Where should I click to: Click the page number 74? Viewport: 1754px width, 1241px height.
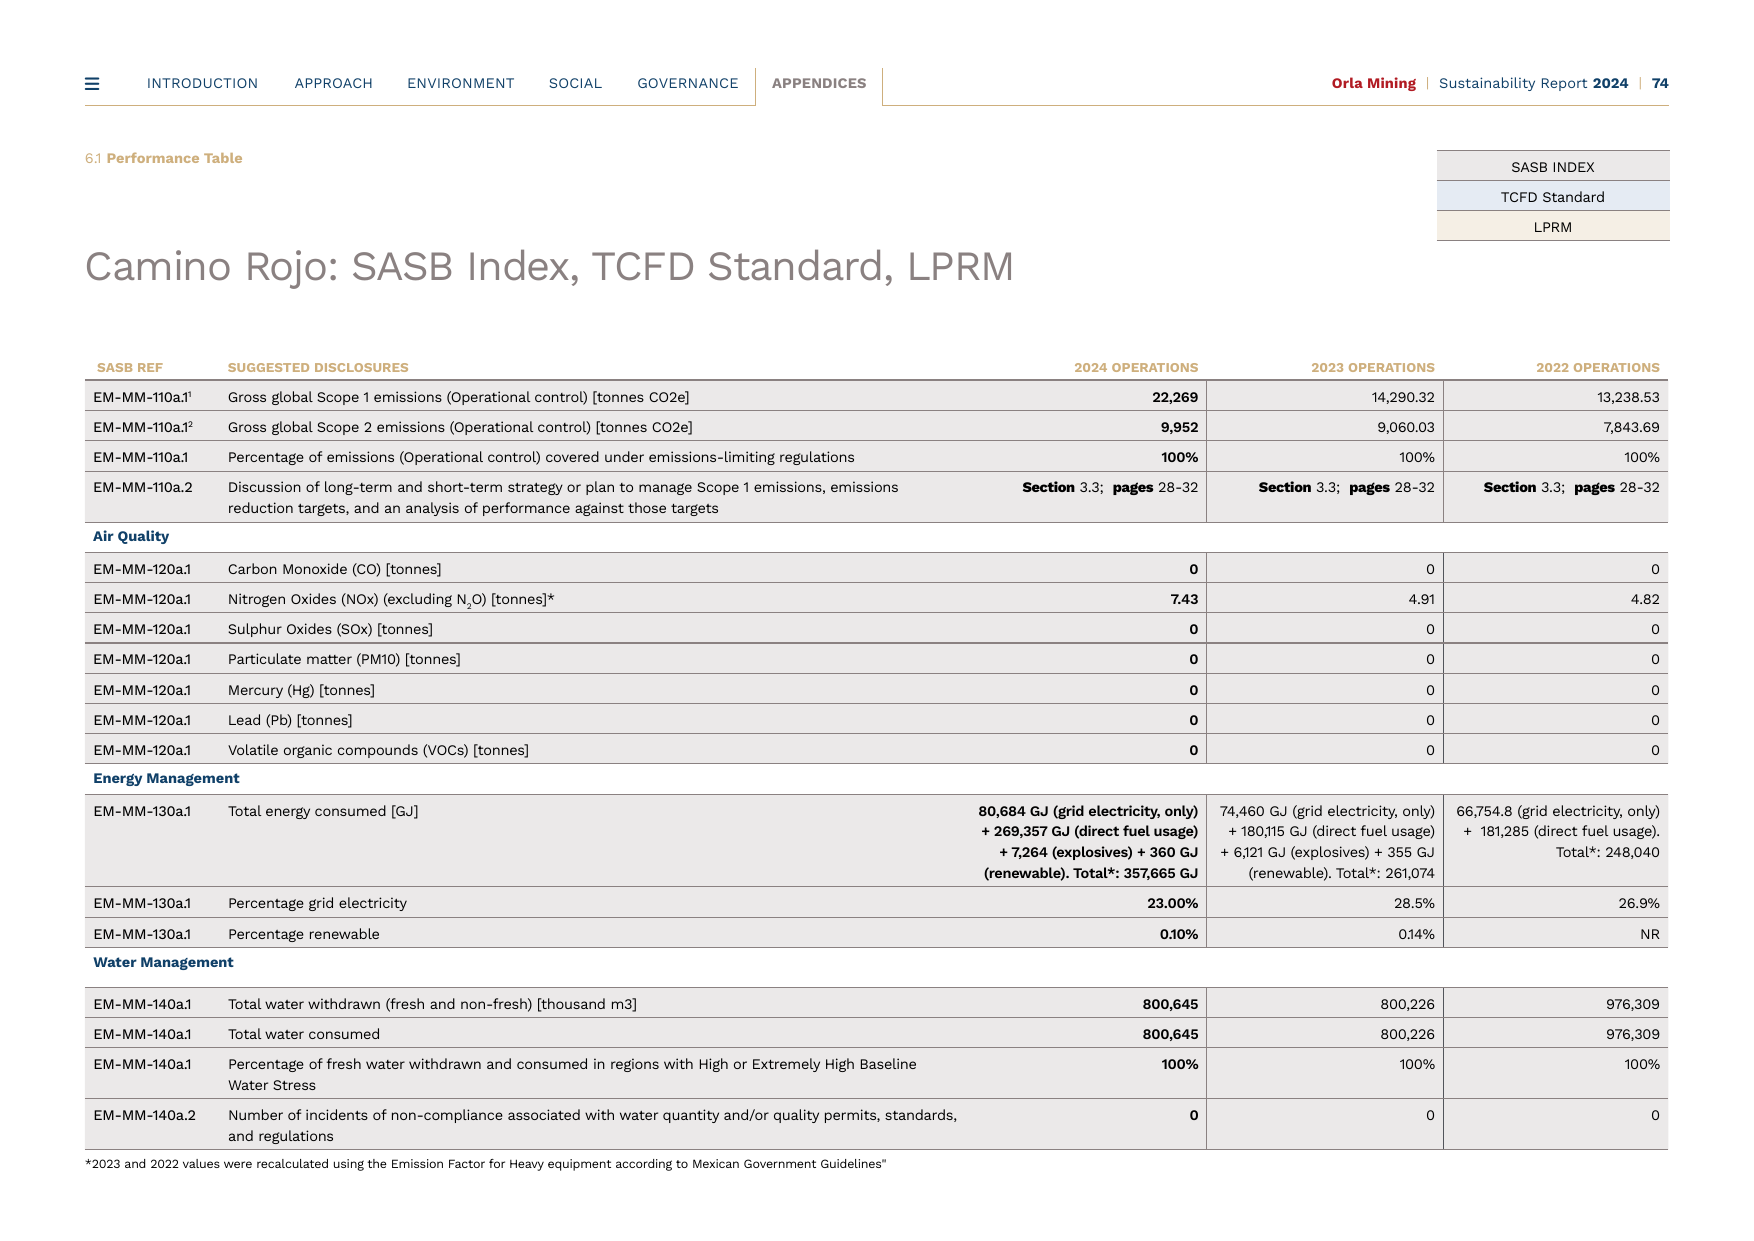tap(1660, 84)
